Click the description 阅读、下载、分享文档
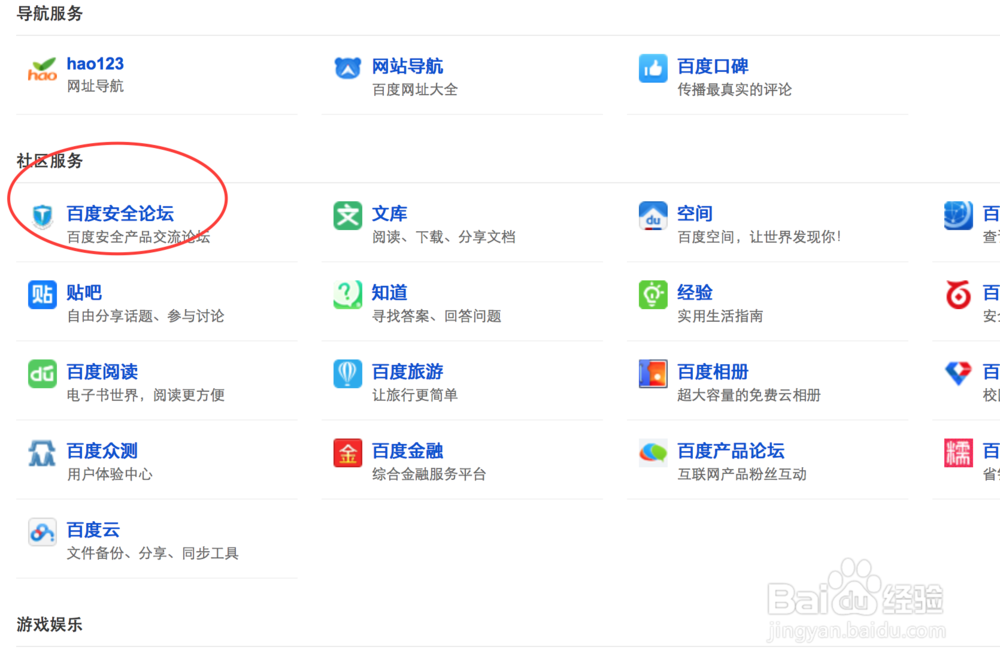Image resolution: width=1000 pixels, height=665 pixels. tap(443, 237)
